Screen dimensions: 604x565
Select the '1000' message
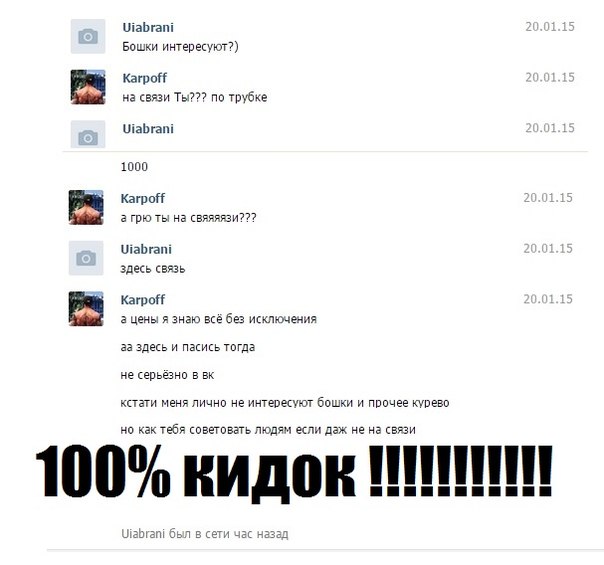coord(134,167)
